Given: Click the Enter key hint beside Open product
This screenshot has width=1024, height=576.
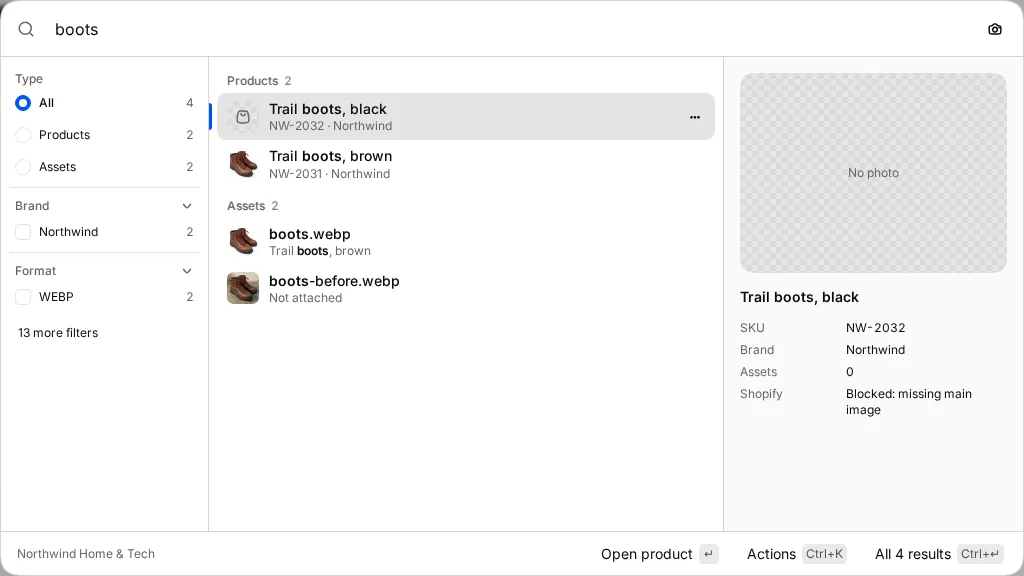Looking at the screenshot, I should (x=709, y=554).
